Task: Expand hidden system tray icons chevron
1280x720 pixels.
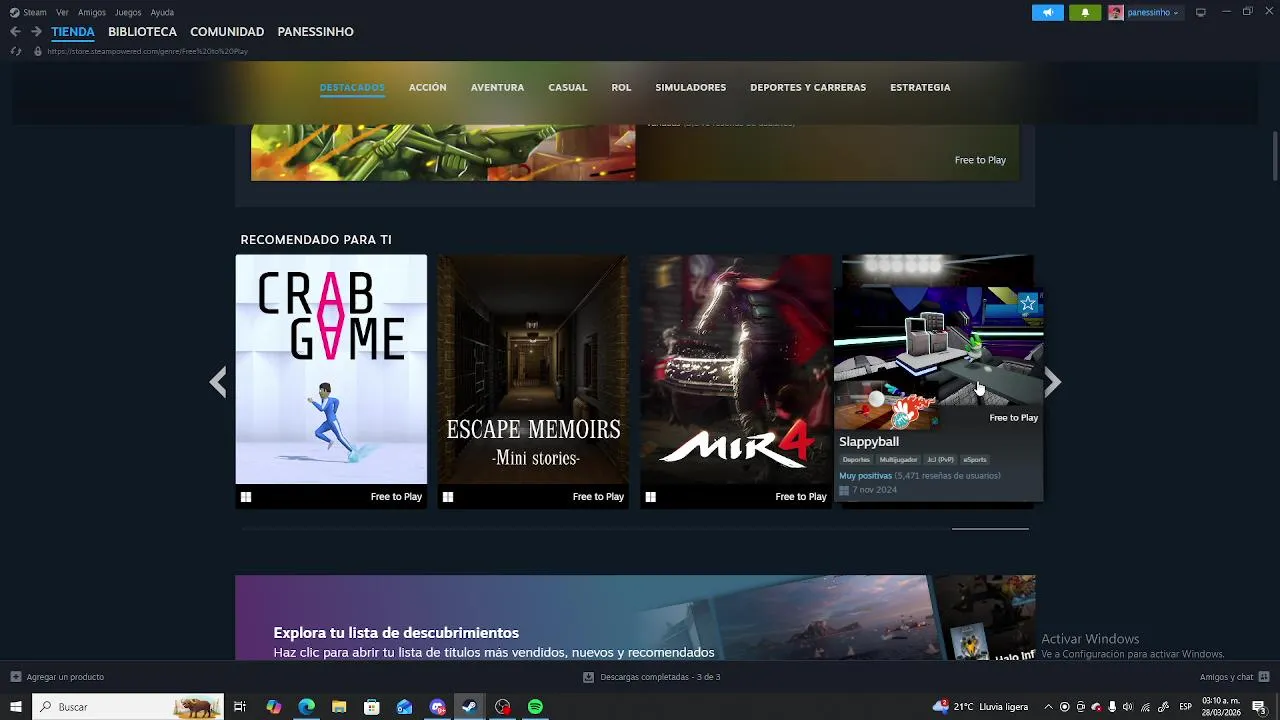Action: click(1048, 707)
